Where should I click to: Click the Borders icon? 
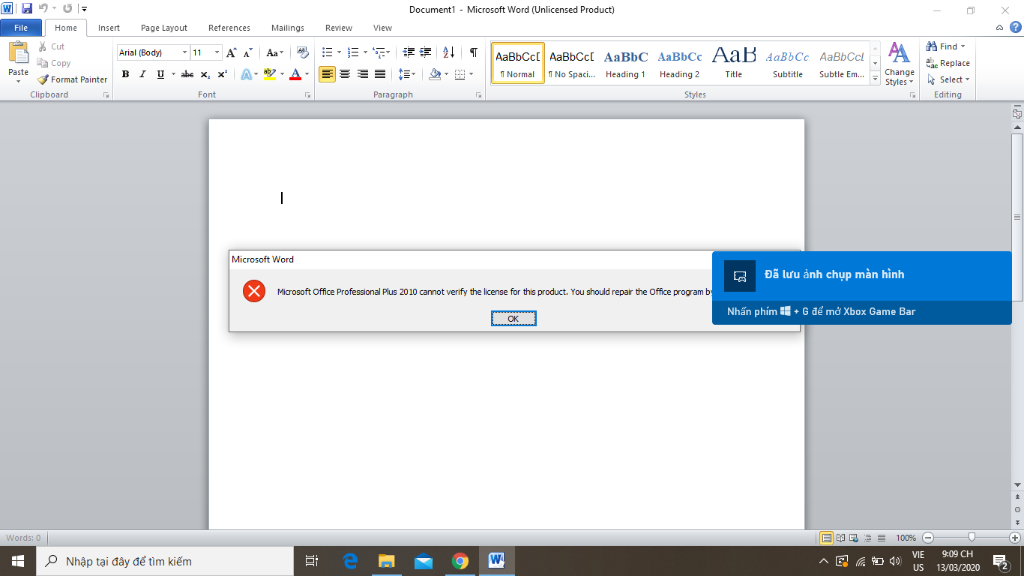click(460, 74)
